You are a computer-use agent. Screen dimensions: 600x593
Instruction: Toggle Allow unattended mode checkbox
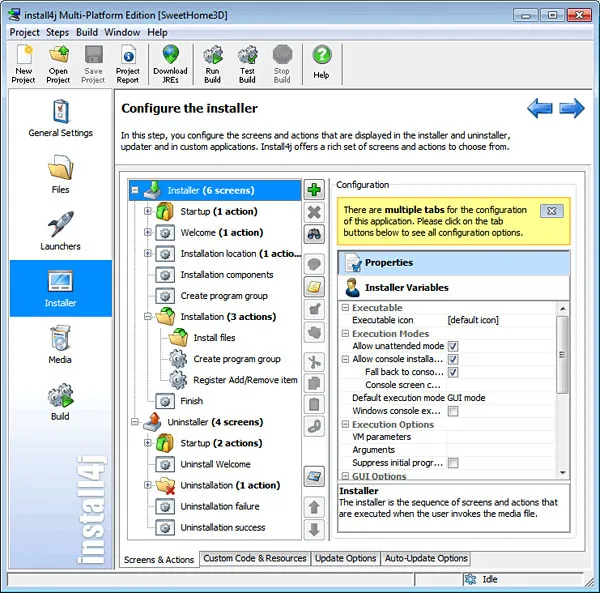coord(453,346)
